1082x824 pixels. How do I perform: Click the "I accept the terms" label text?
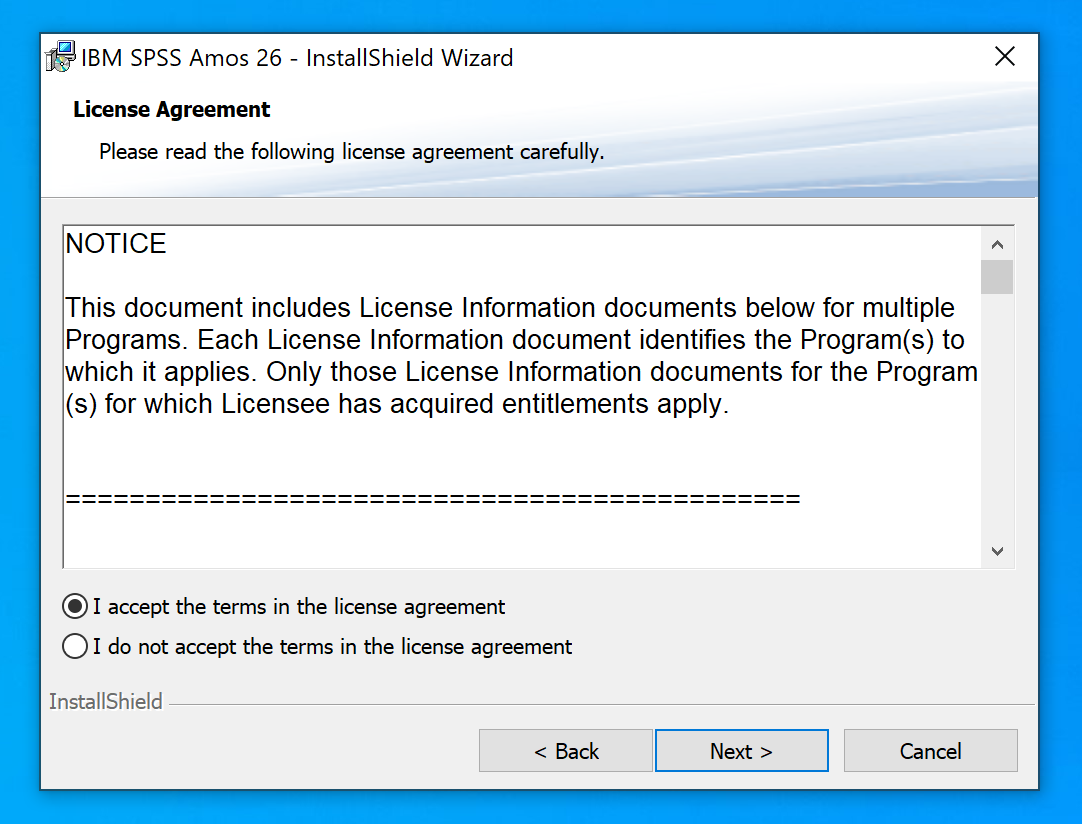(299, 607)
